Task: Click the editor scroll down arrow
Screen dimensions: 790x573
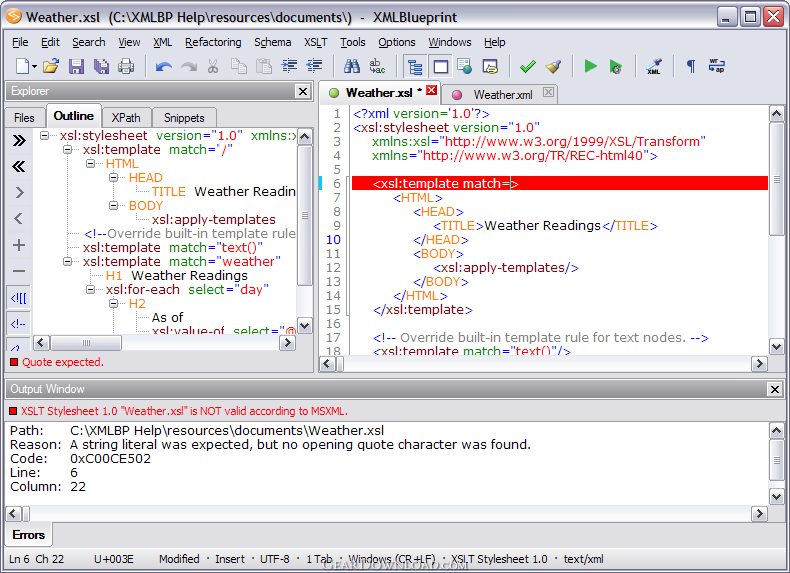Action: [776, 347]
